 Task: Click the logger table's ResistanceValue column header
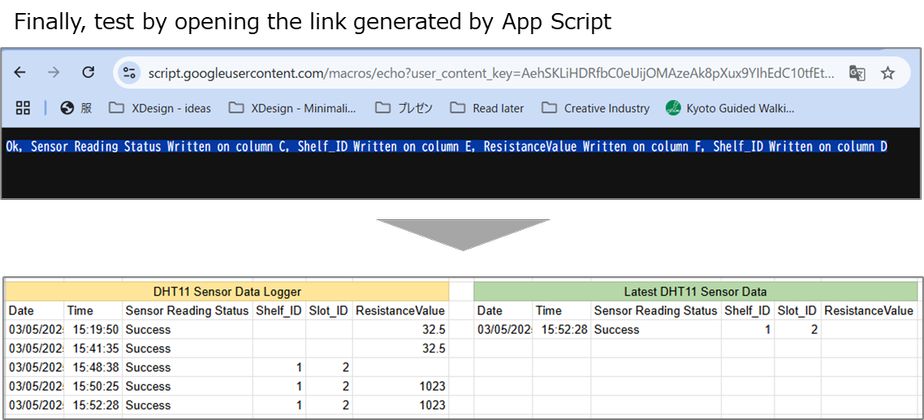click(x=401, y=310)
